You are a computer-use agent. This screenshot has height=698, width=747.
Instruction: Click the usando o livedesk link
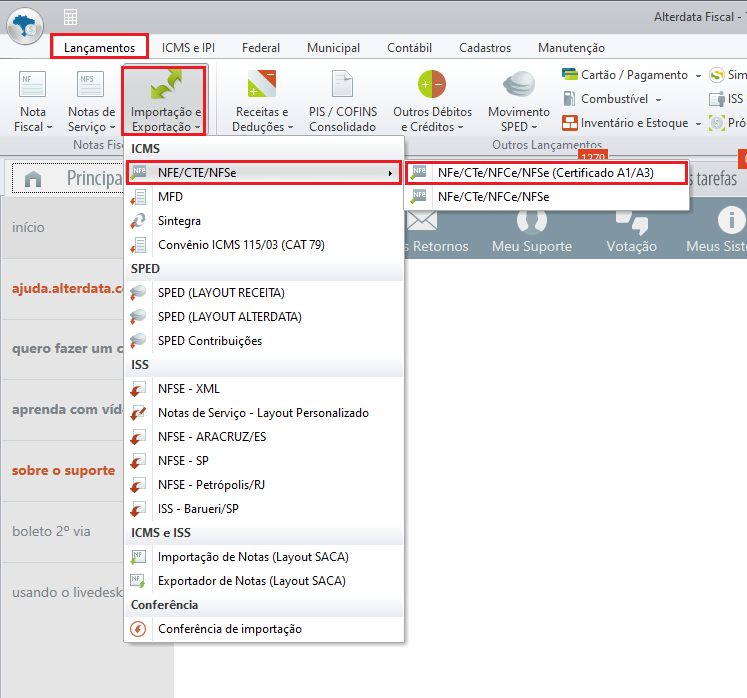click(x=67, y=592)
